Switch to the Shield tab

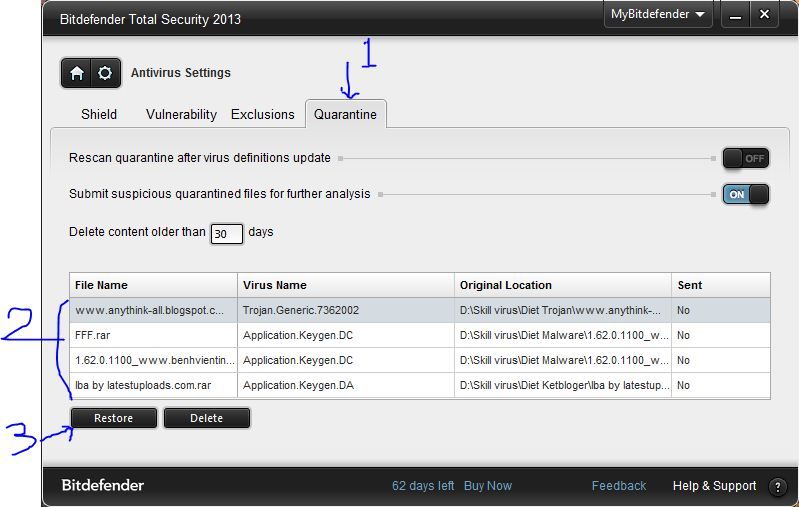[x=99, y=114]
